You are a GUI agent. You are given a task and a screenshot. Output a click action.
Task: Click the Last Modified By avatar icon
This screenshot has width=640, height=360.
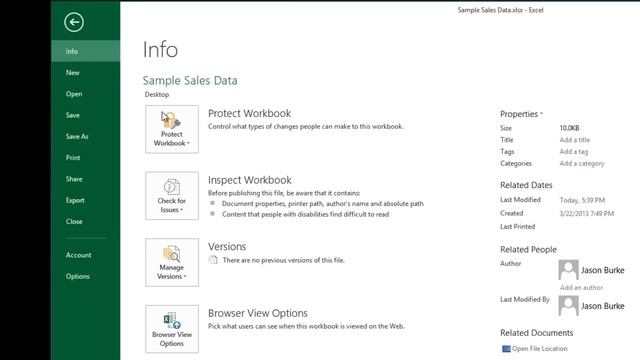(x=568, y=306)
